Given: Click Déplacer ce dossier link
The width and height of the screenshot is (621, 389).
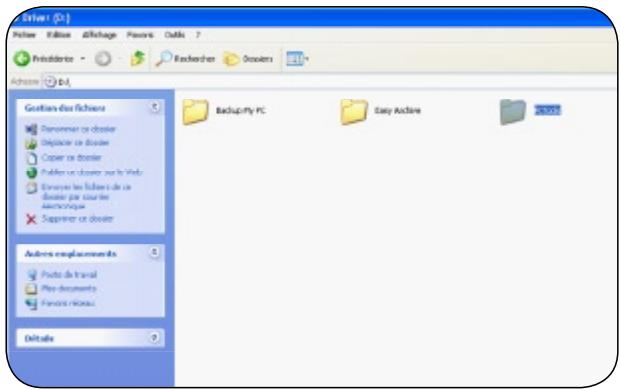Looking at the screenshot, I should pyautogui.click(x=75, y=143).
